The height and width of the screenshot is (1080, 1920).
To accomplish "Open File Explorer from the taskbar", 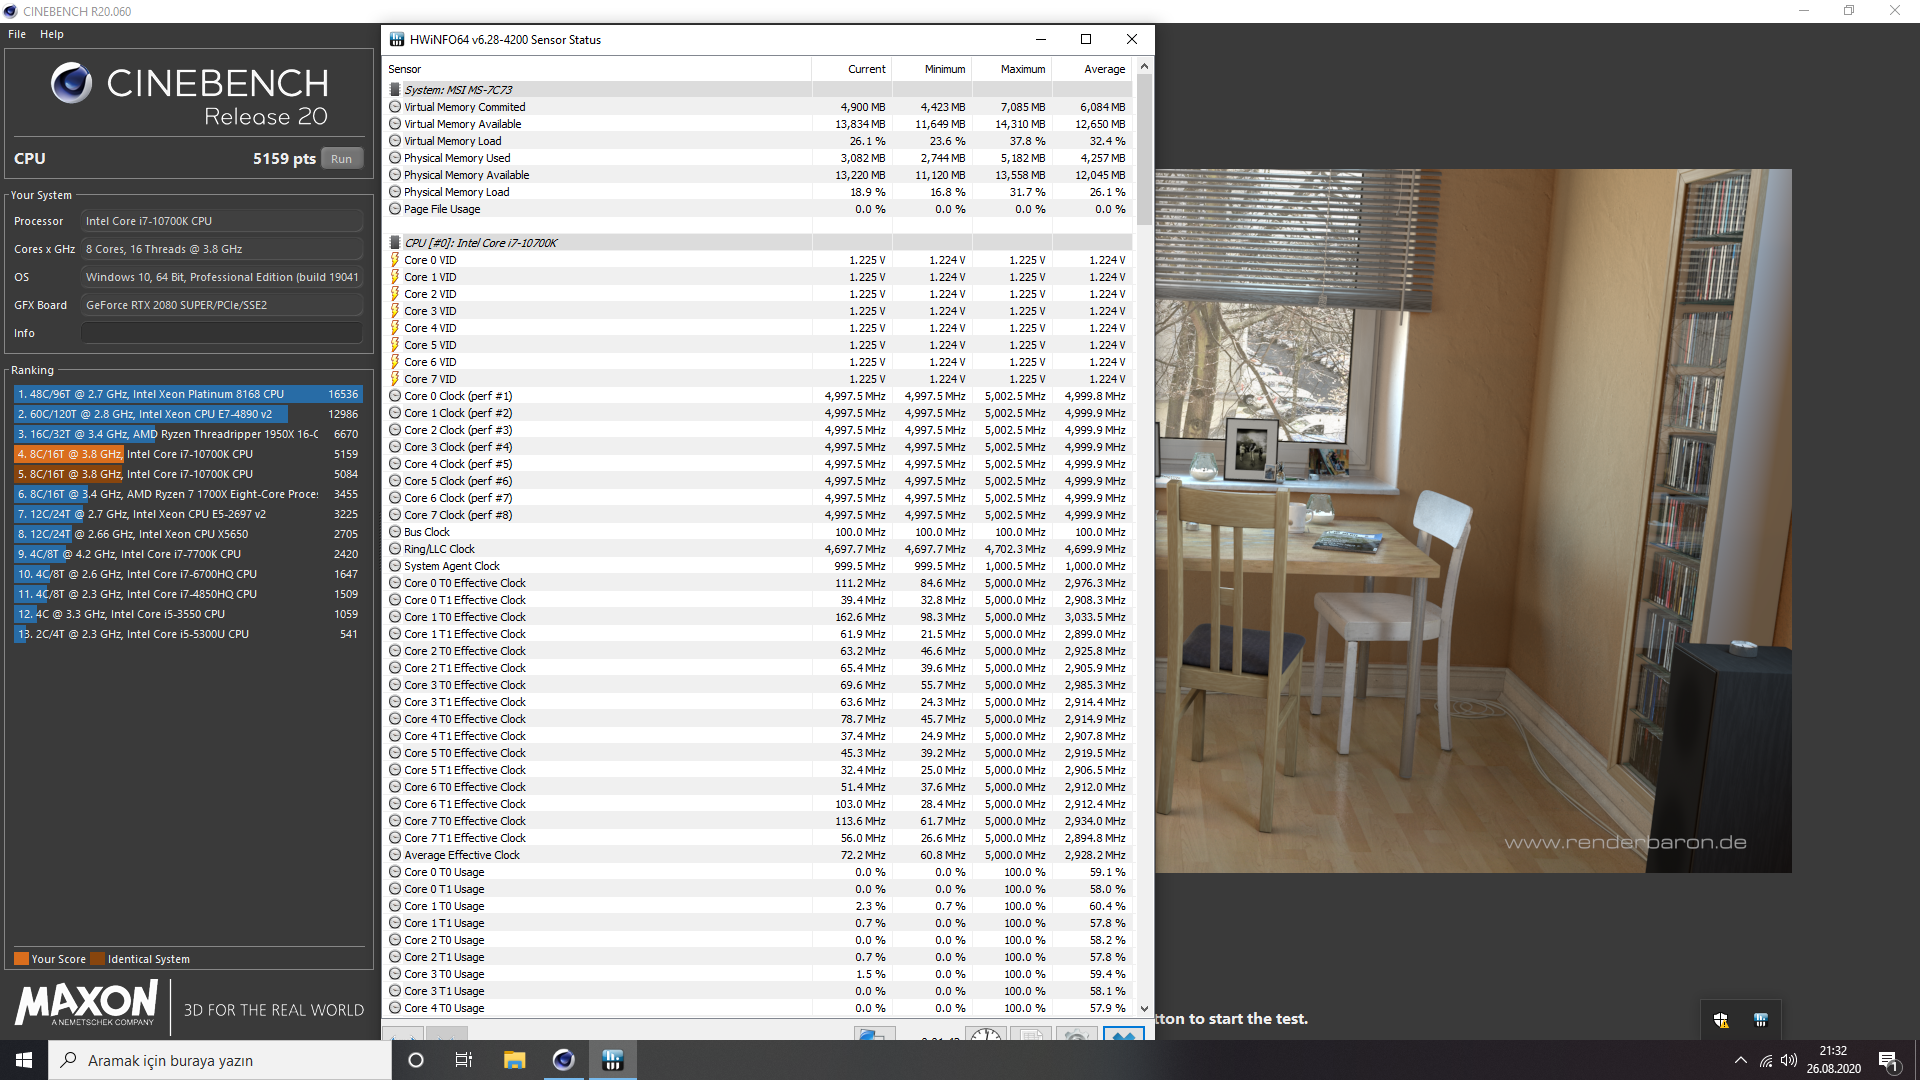I will [x=514, y=1060].
